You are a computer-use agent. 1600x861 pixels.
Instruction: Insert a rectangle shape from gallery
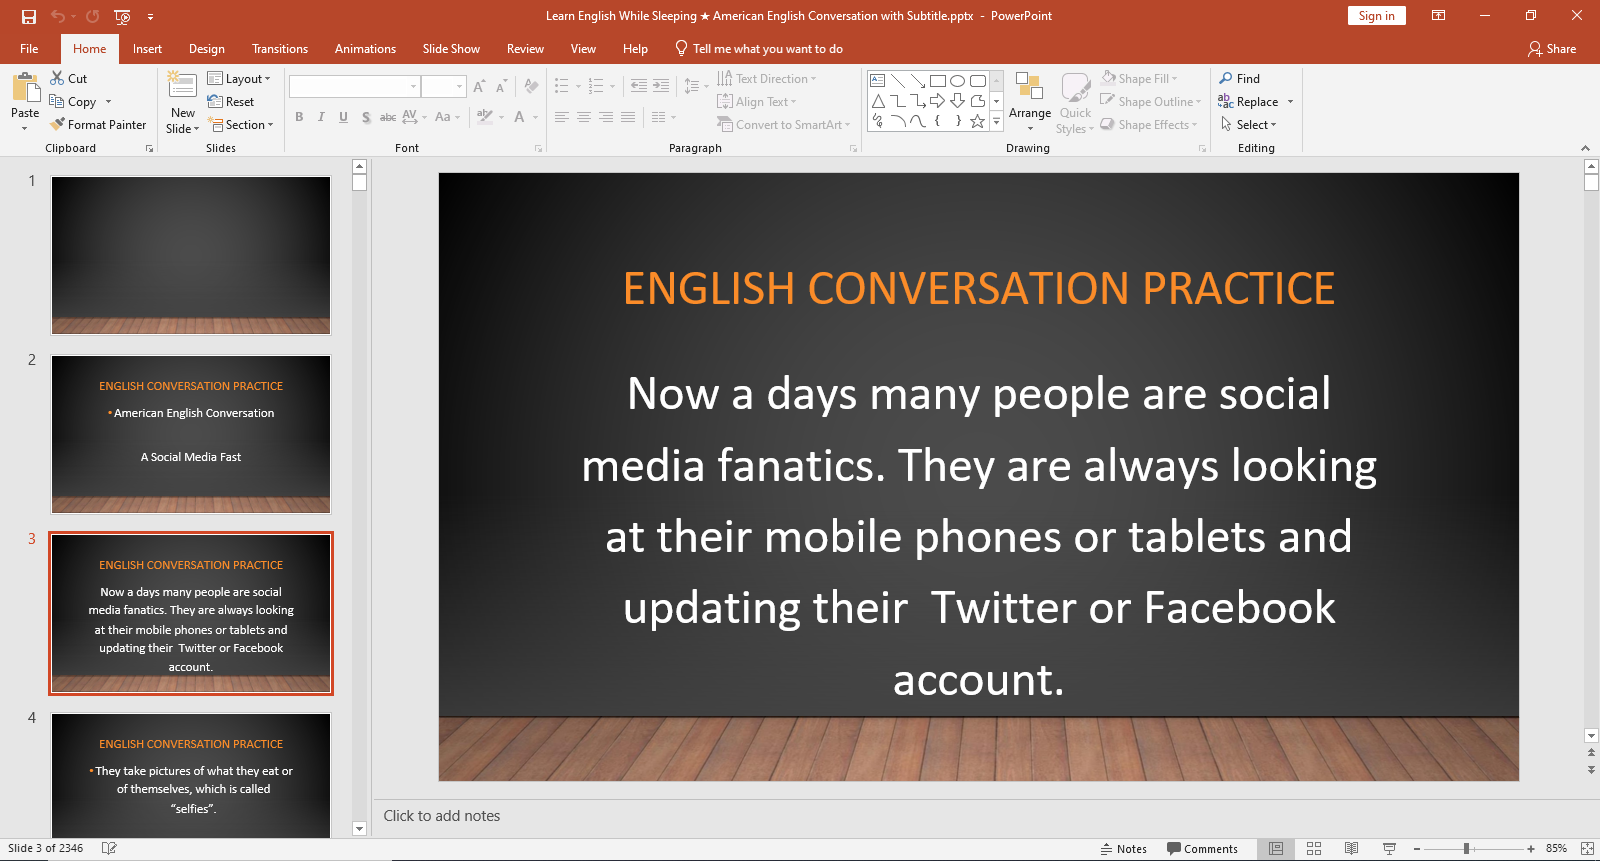click(937, 81)
